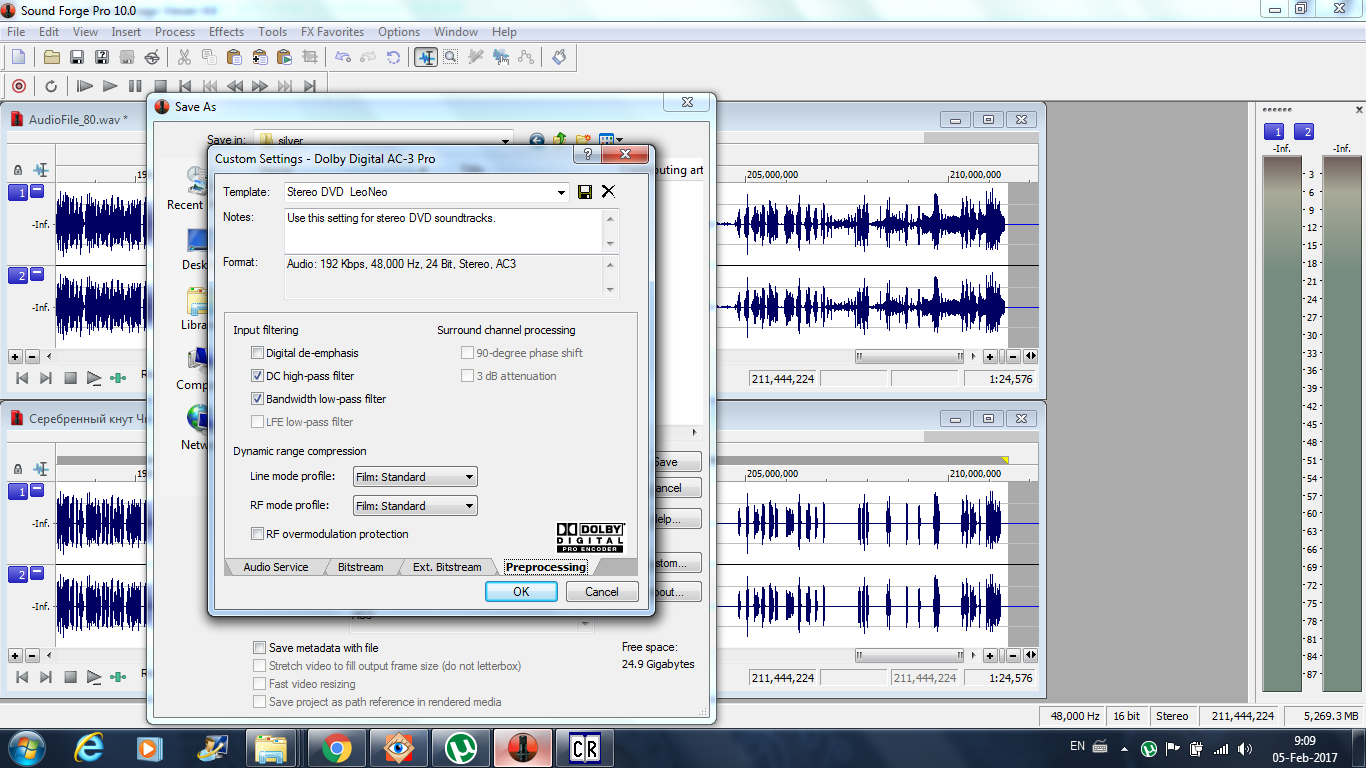
Task: Click the New file icon in toolbar
Action: click(x=18, y=57)
